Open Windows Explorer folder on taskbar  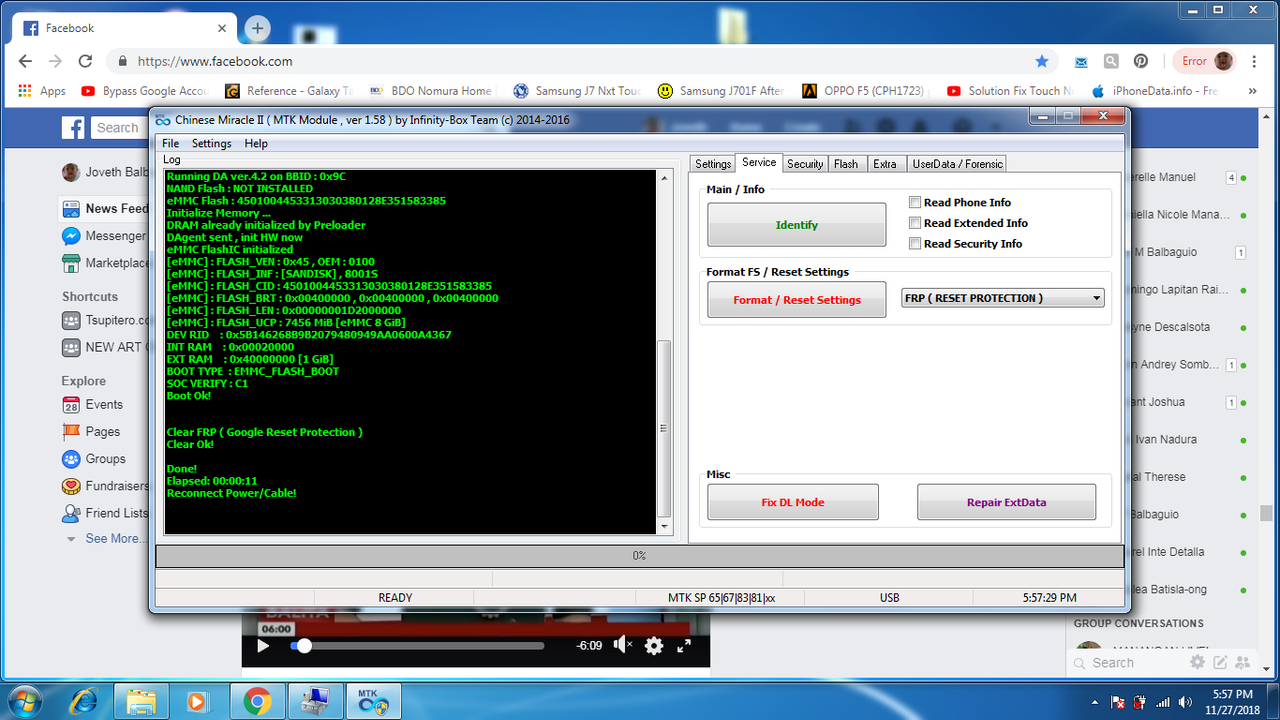click(x=141, y=701)
